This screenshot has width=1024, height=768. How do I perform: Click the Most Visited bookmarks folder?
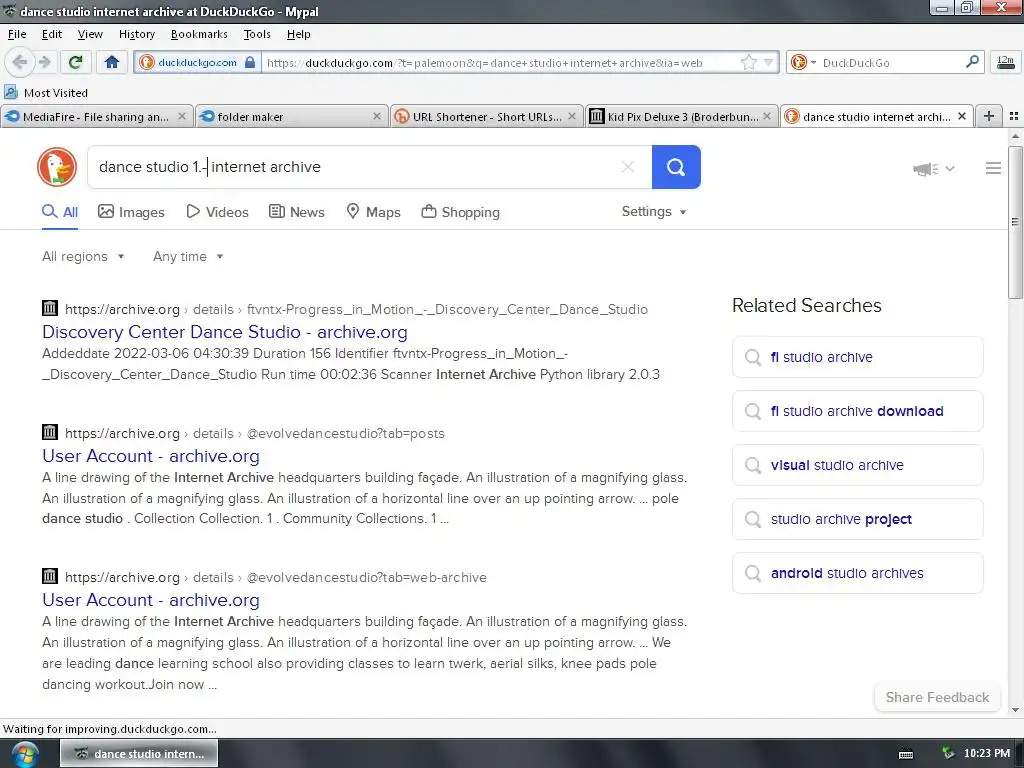46,93
